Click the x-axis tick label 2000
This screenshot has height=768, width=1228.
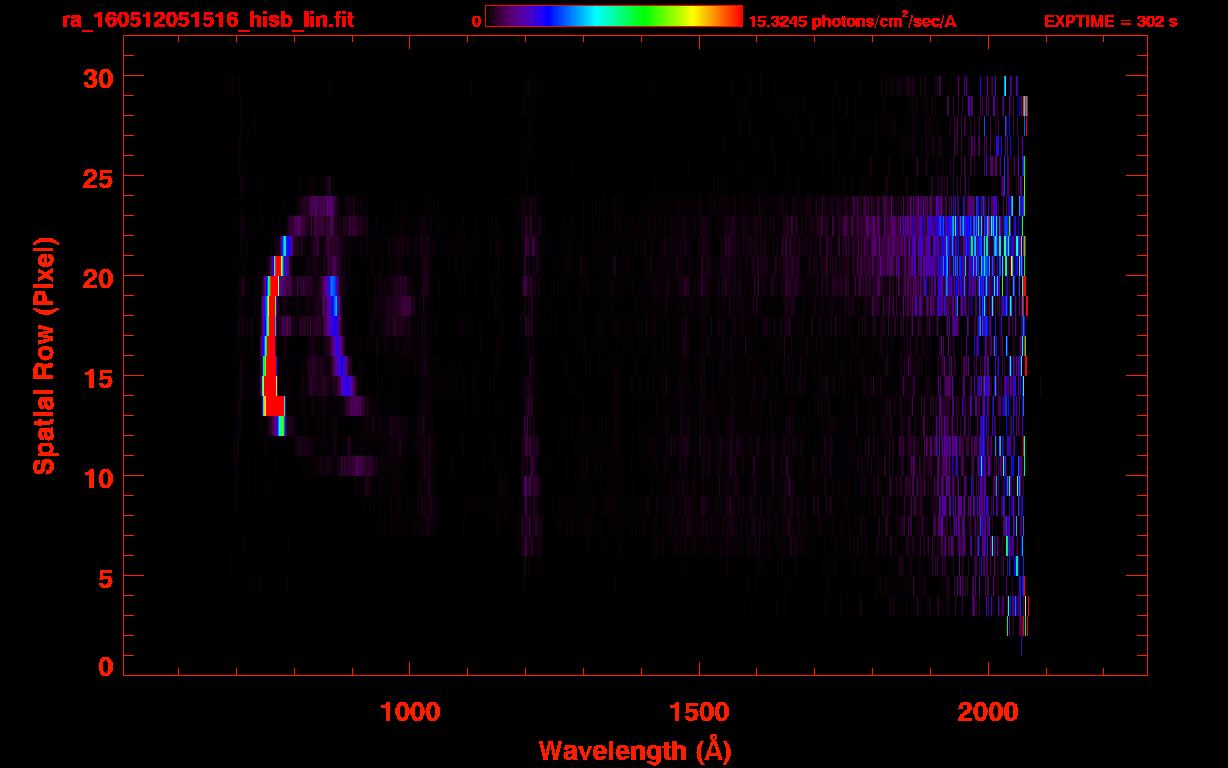[988, 710]
